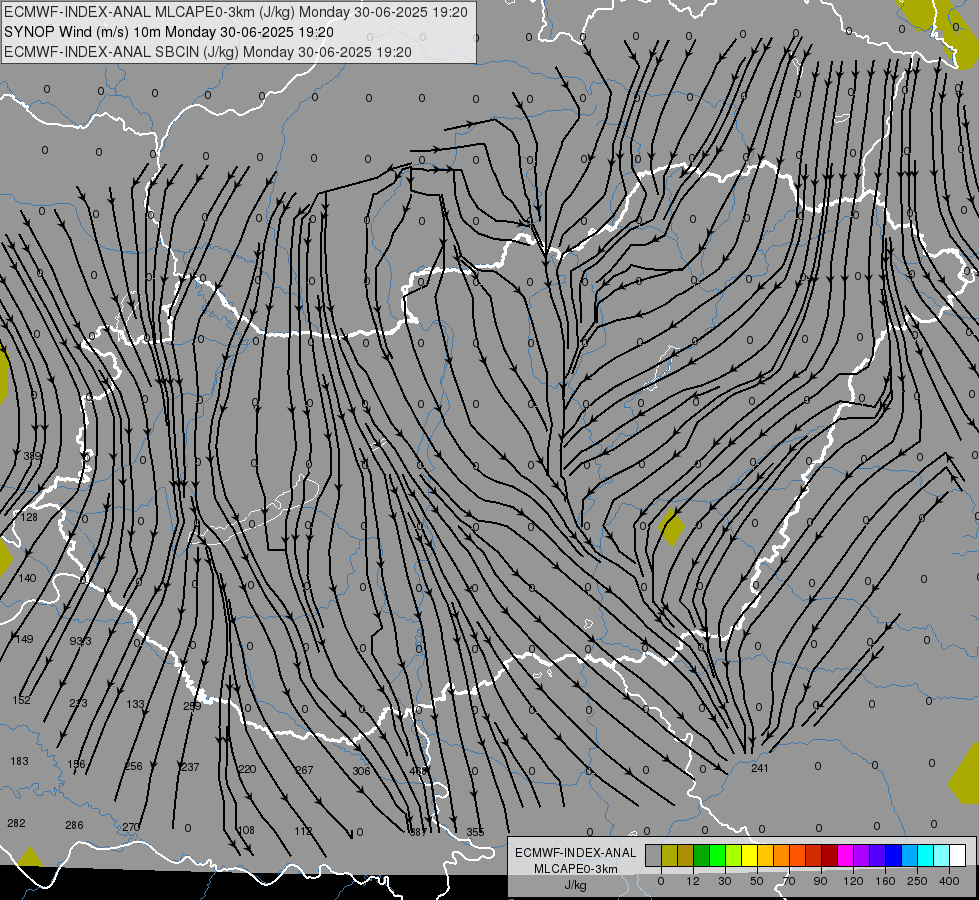Click legend tick label 400
This screenshot has width=979, height=900.
tap(949, 881)
